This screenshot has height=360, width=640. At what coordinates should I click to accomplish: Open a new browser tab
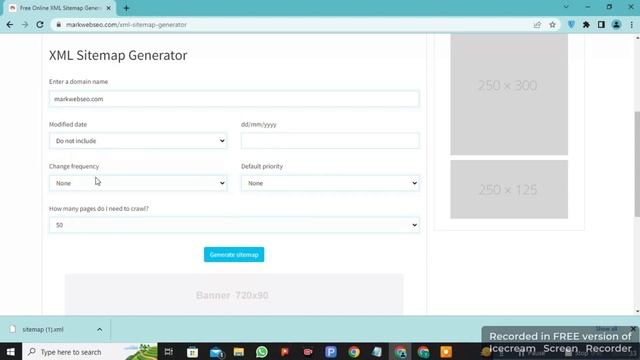tap(126, 8)
